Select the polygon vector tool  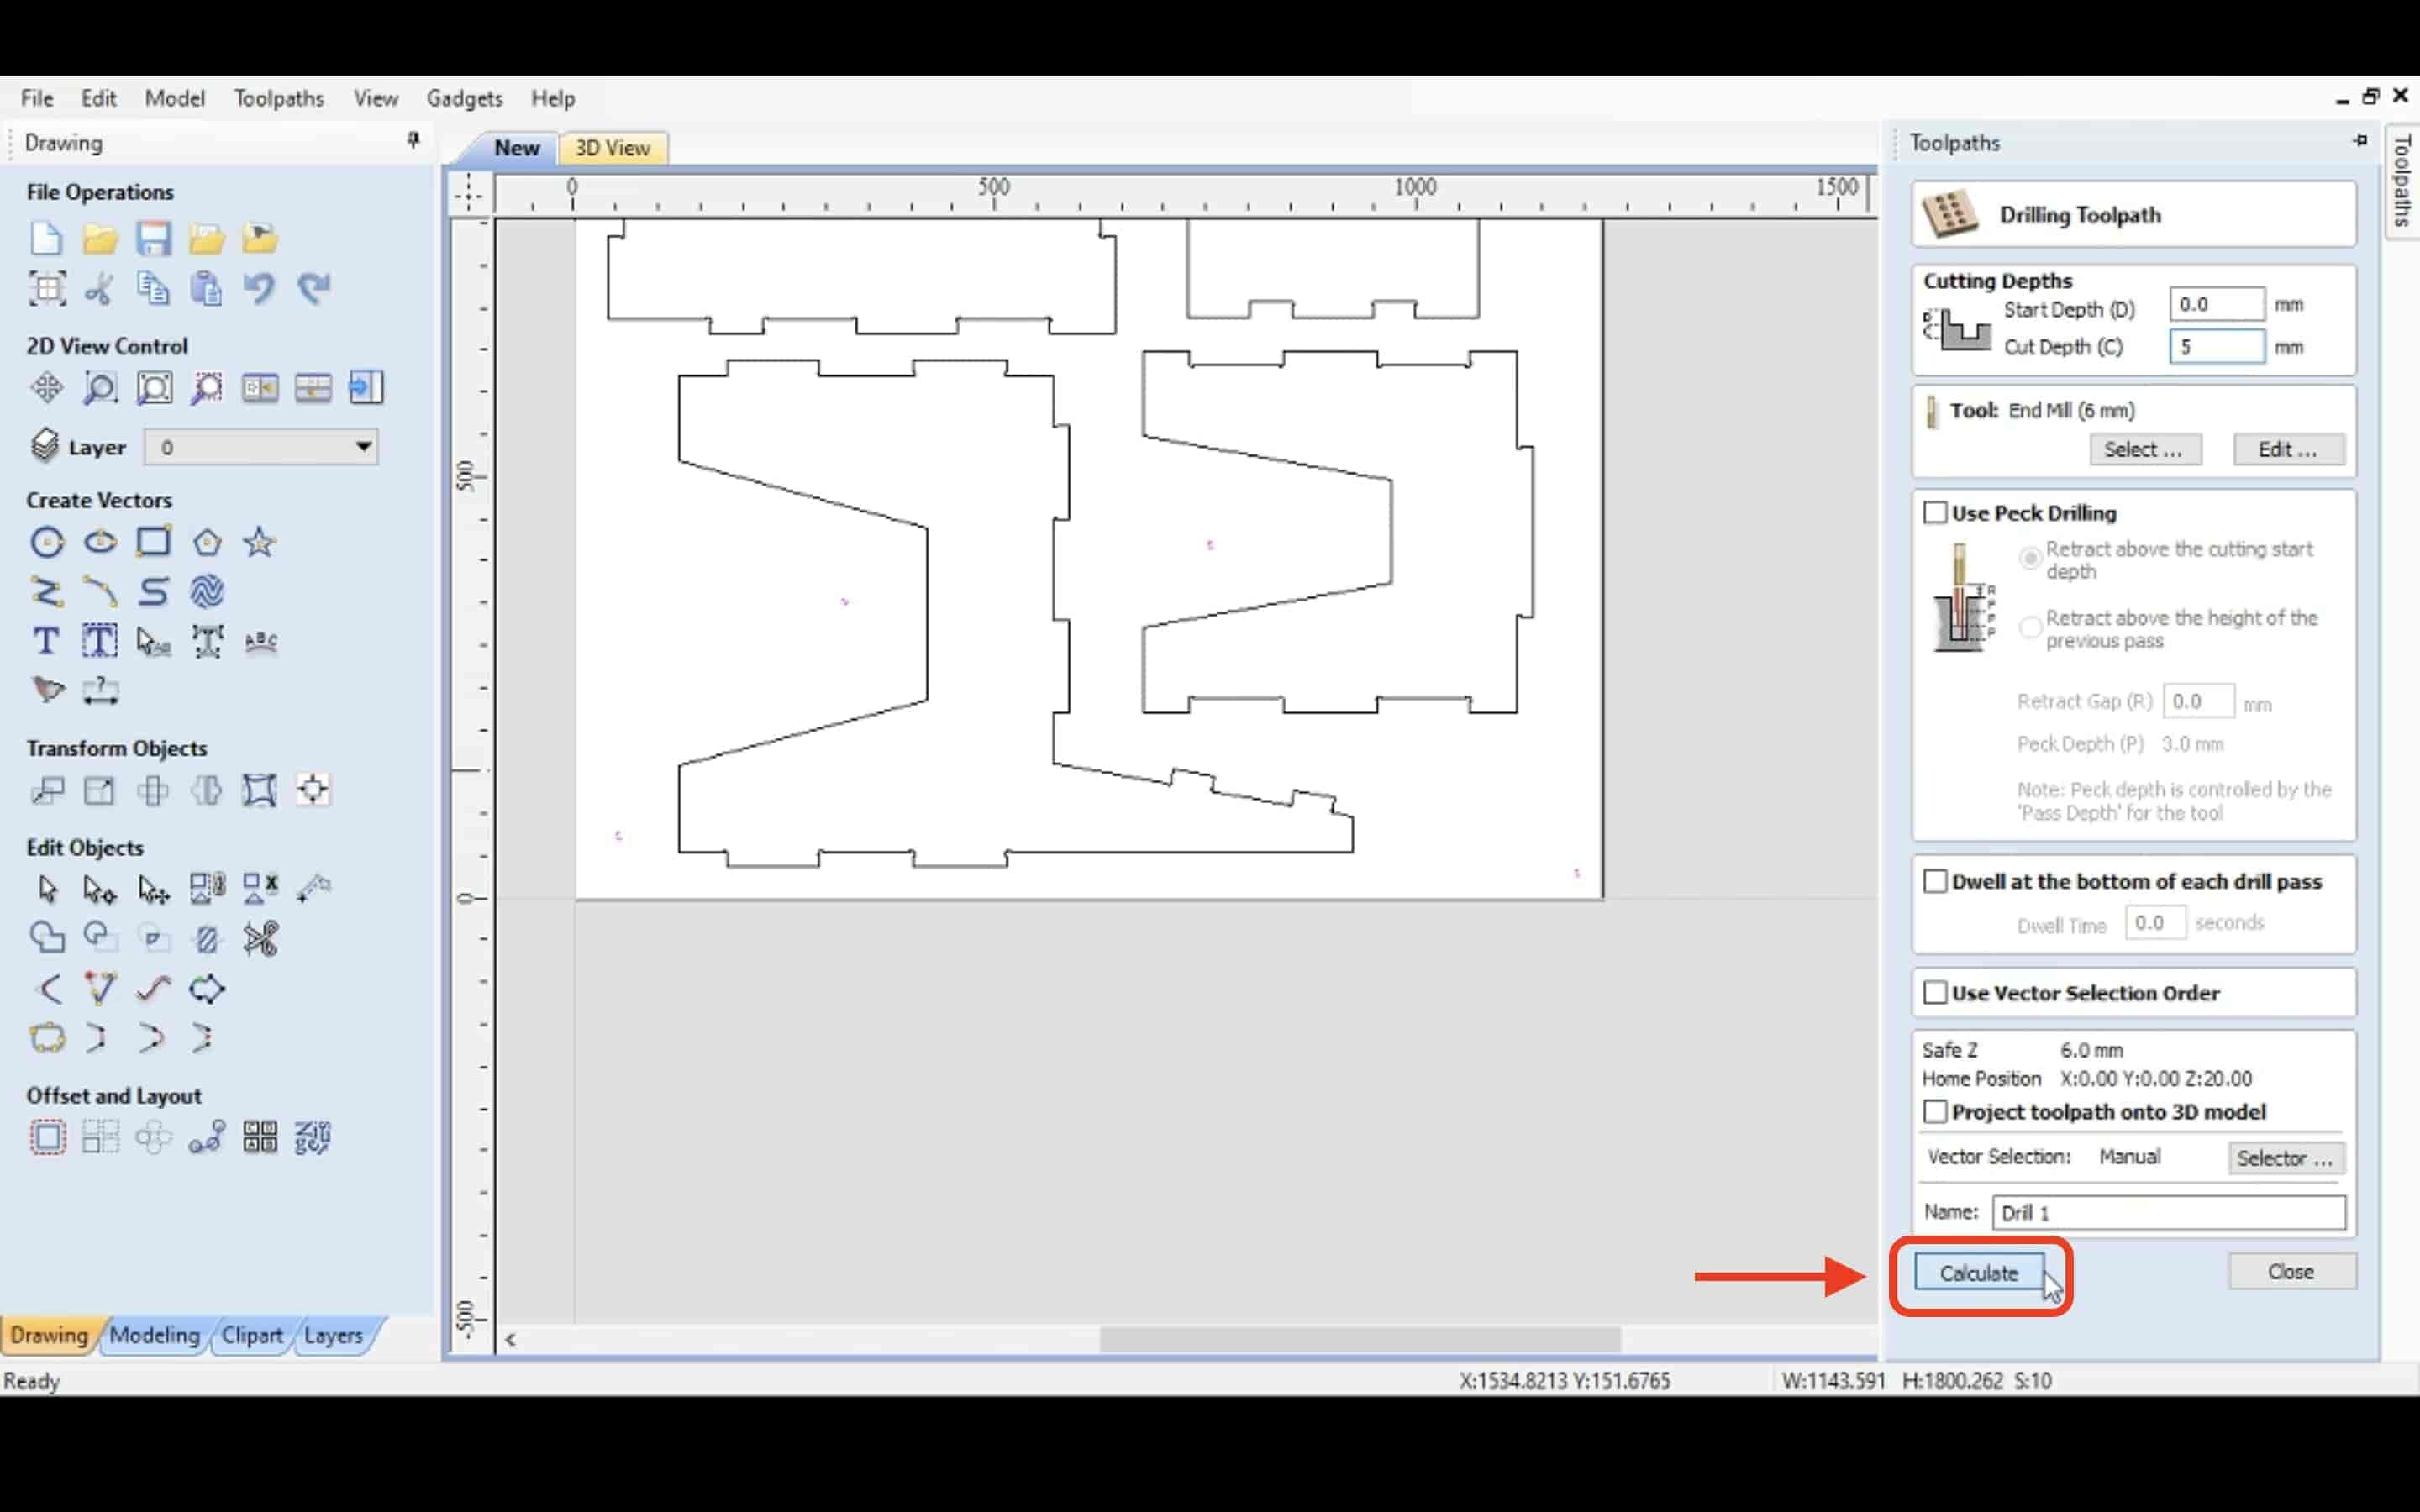[206, 542]
